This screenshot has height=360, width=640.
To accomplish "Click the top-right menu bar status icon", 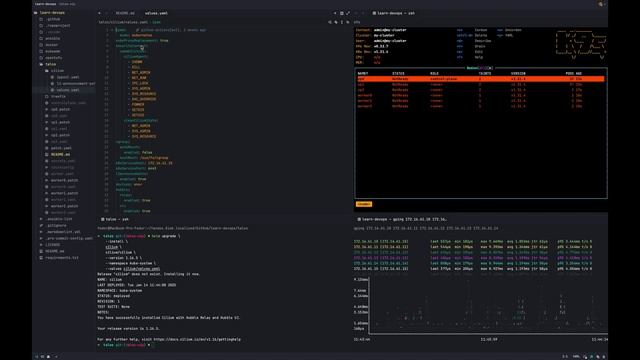I will [600, 4].
